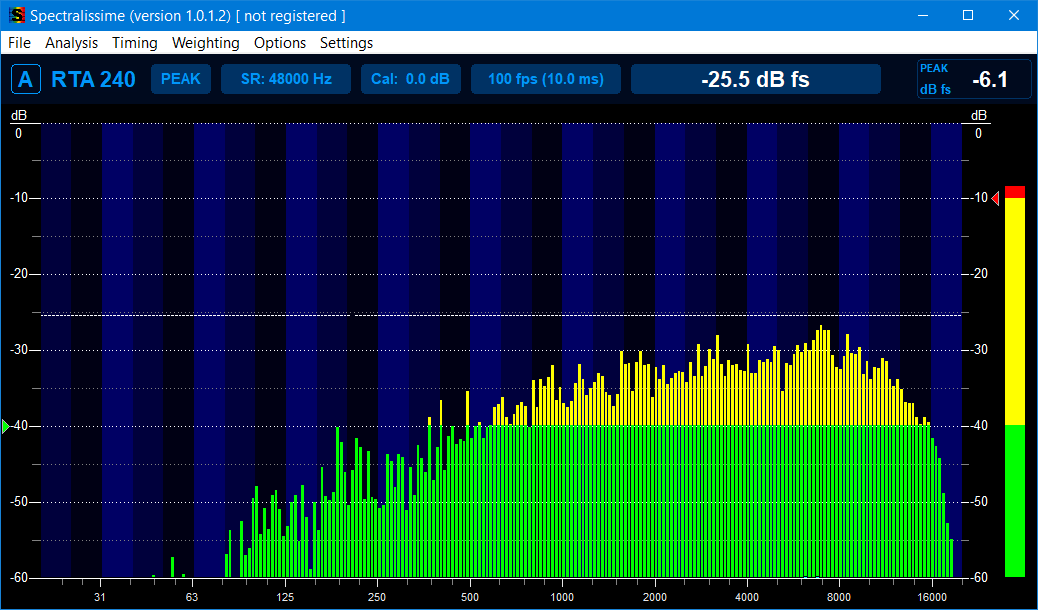Screen dimensions: 1038x610
Task: Click the RTA 240 mode label
Action: [93, 79]
